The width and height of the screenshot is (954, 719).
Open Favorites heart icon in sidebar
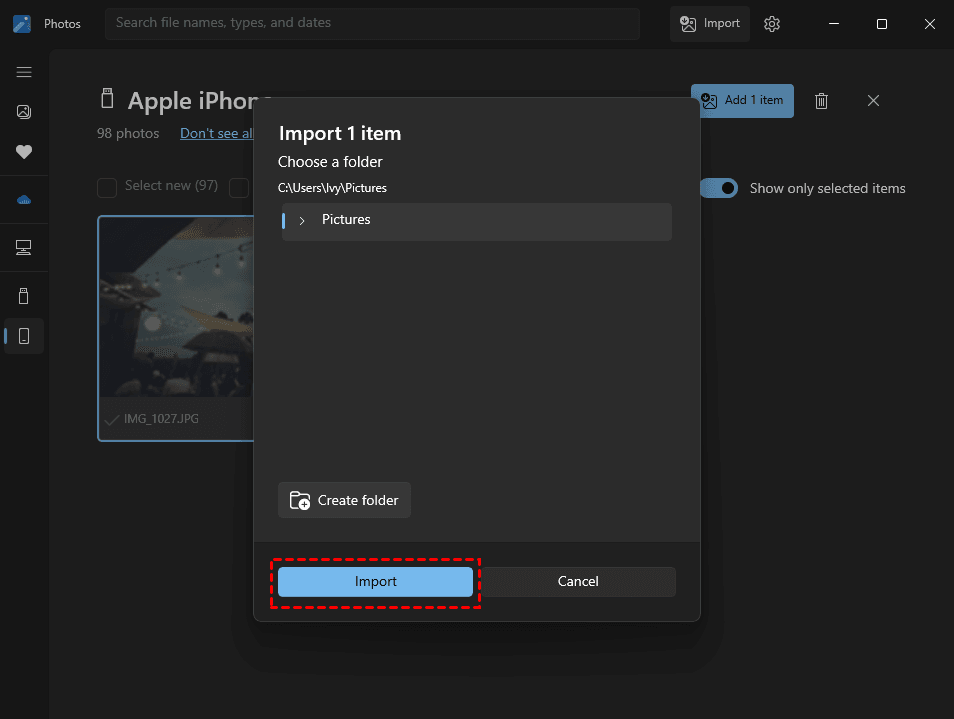coord(24,151)
